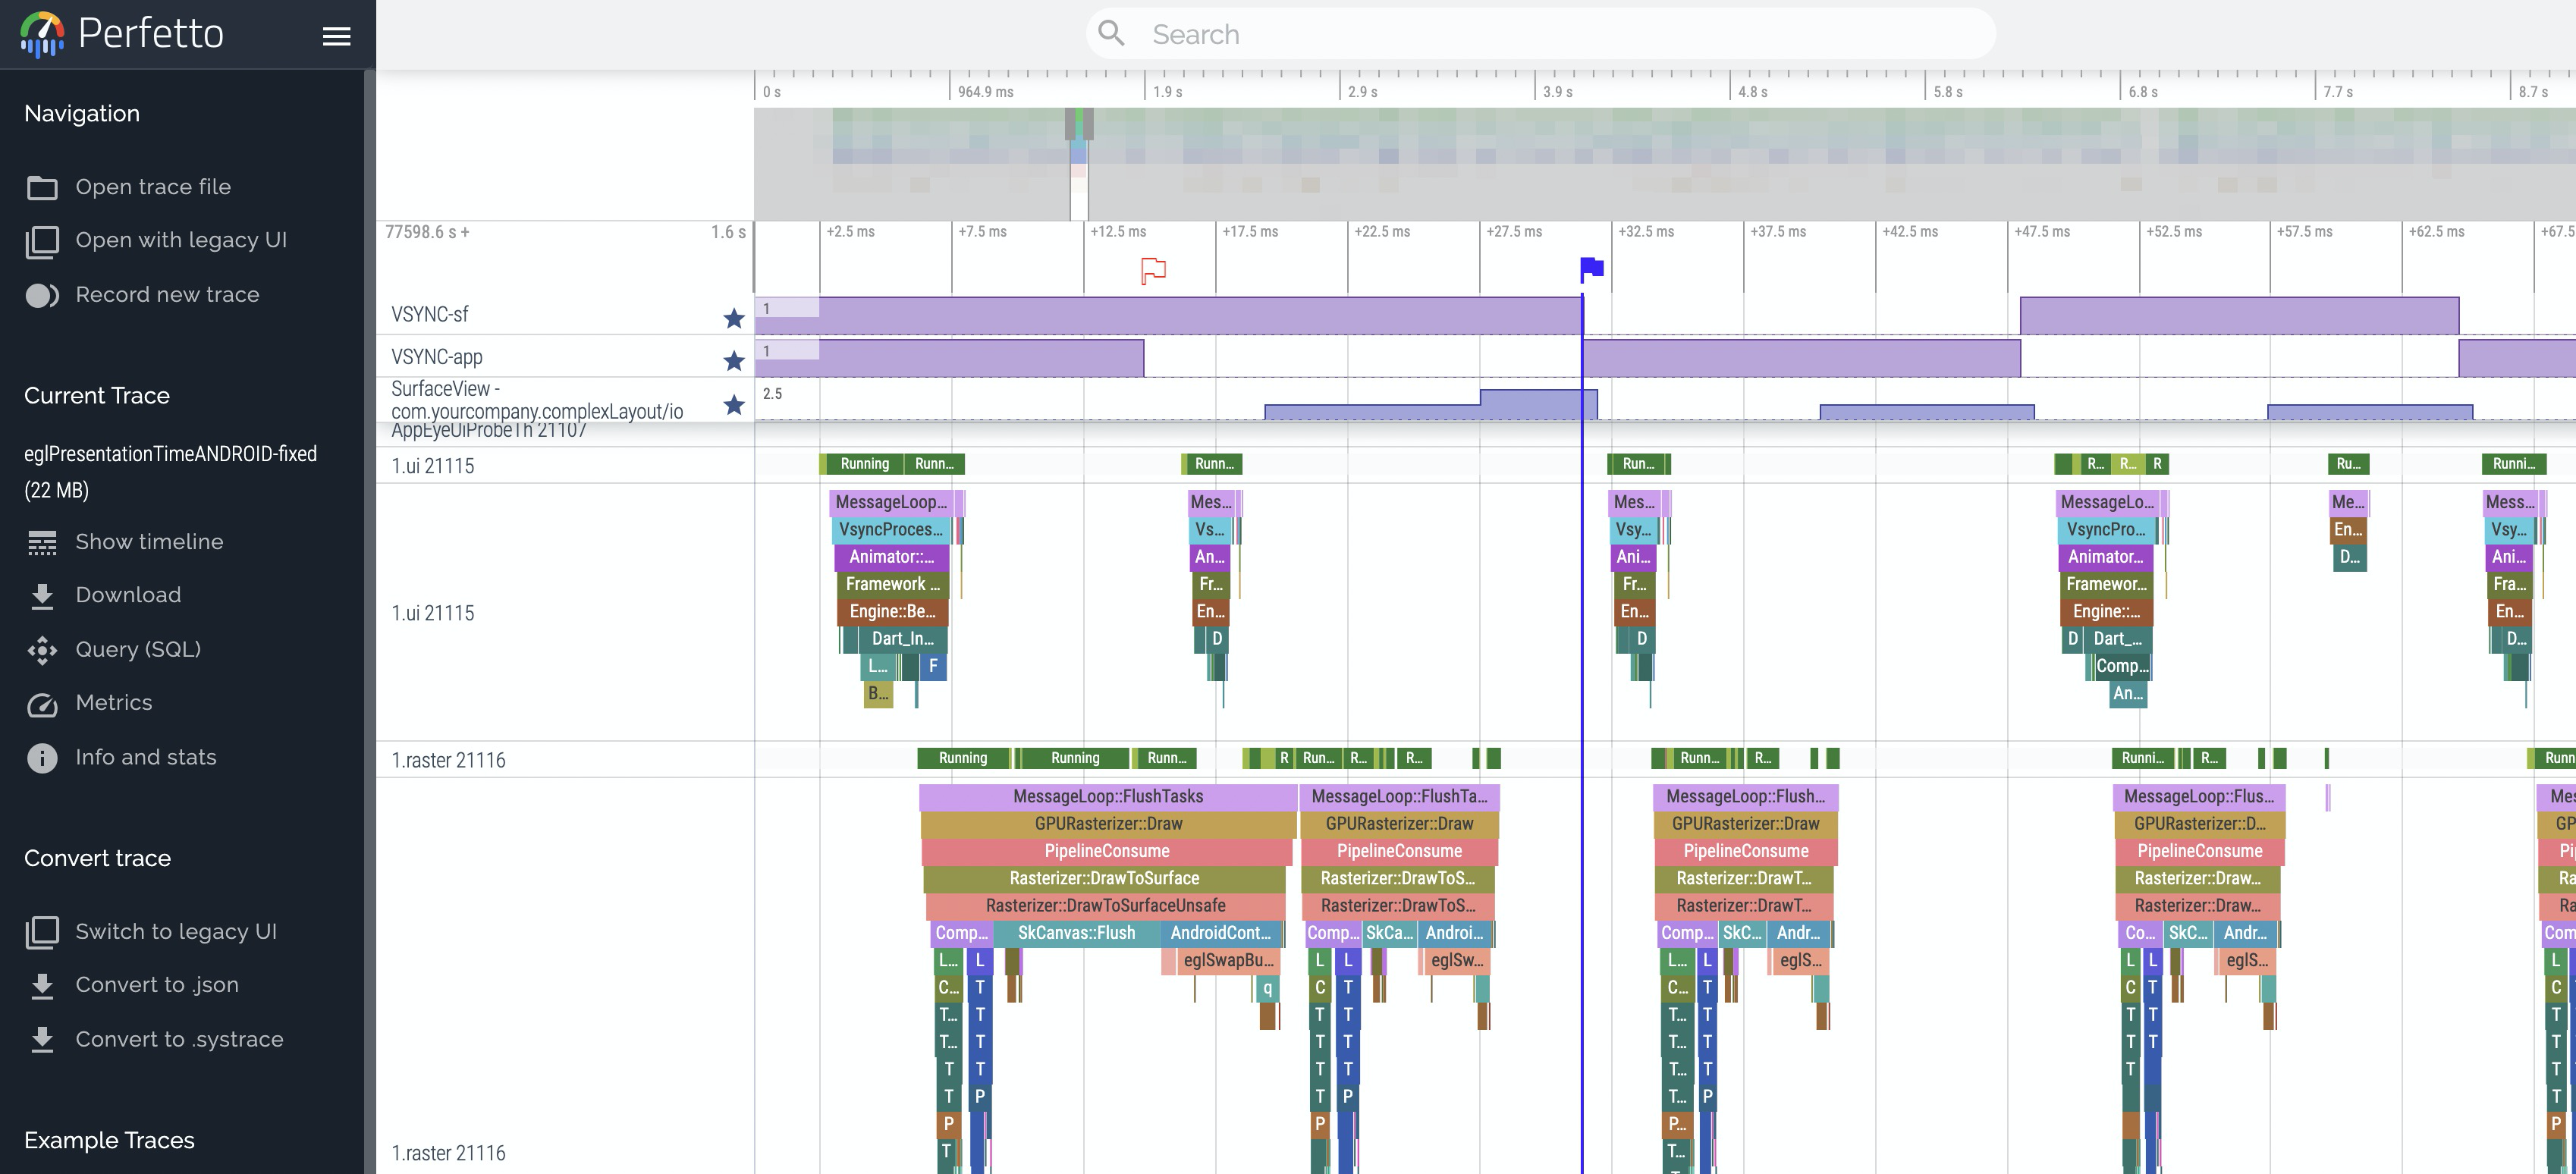Unpin the VSYNC-app track star
Viewport: 2576px width, 1174px height.
point(734,360)
